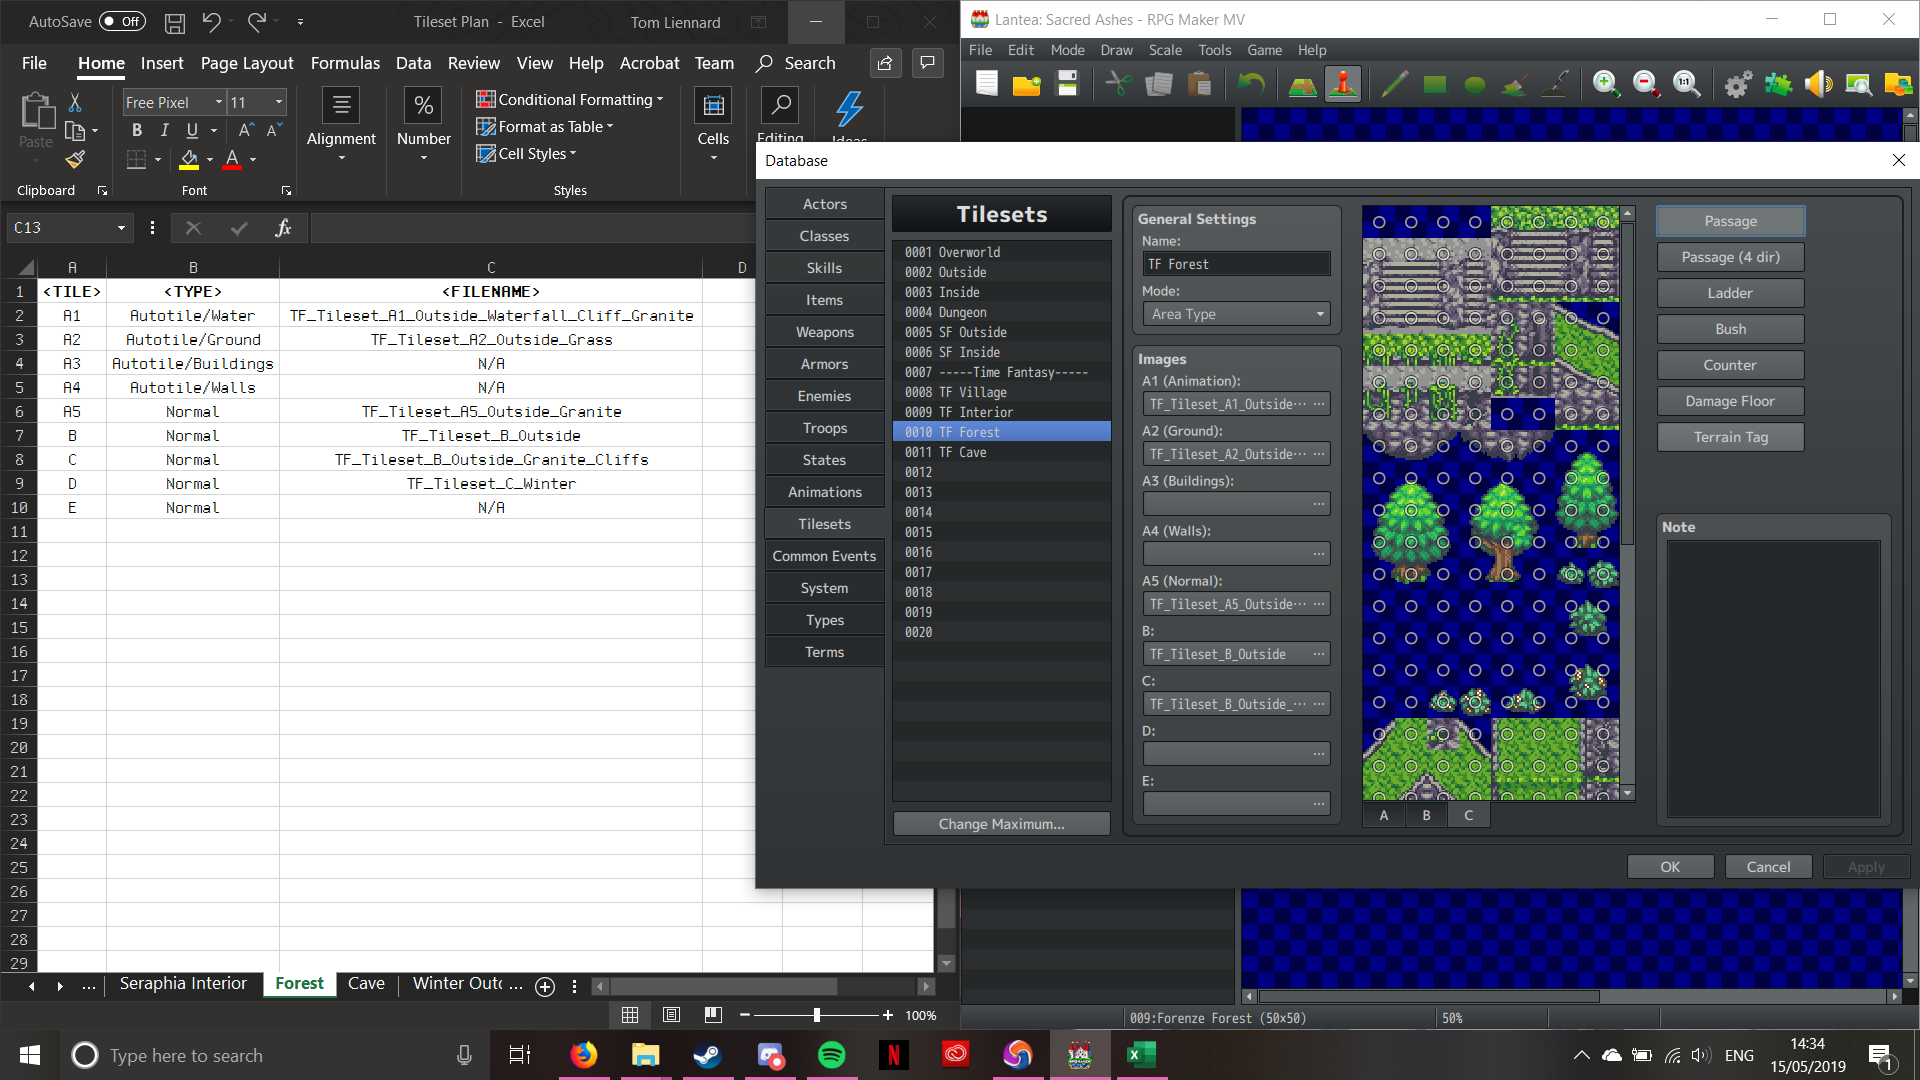Open the Sound Test speaker icon
The image size is (1920, 1080).
[1818, 85]
